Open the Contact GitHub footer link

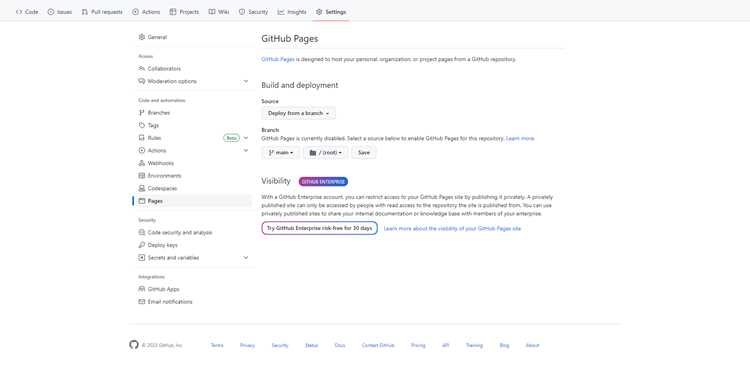click(x=378, y=345)
